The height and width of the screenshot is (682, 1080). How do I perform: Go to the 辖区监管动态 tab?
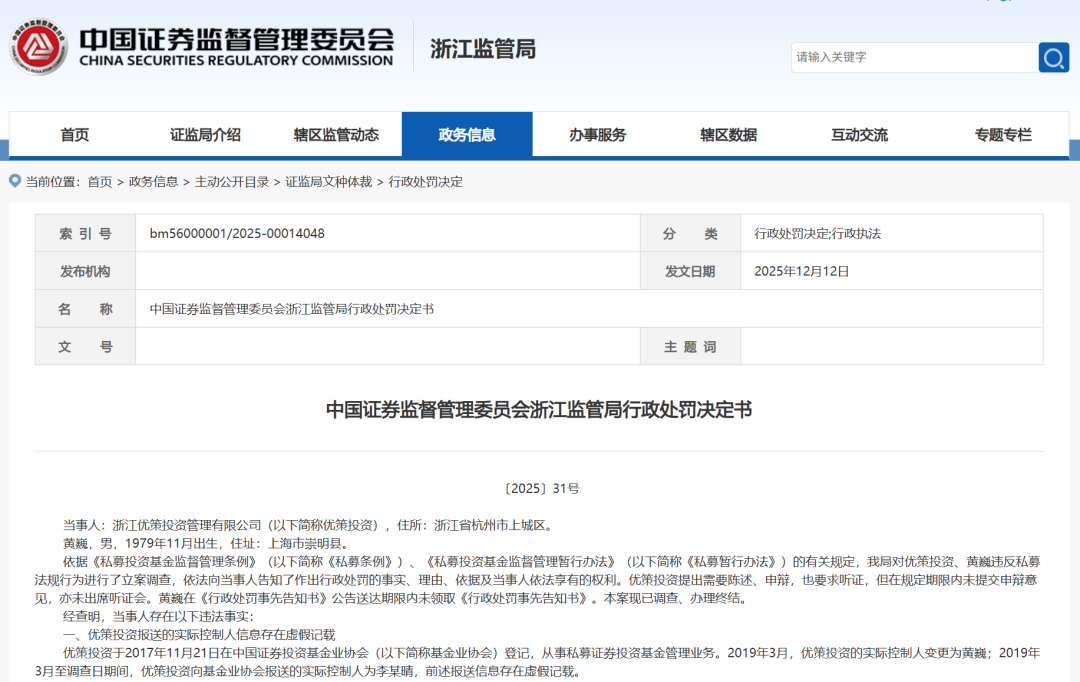tap(336, 135)
